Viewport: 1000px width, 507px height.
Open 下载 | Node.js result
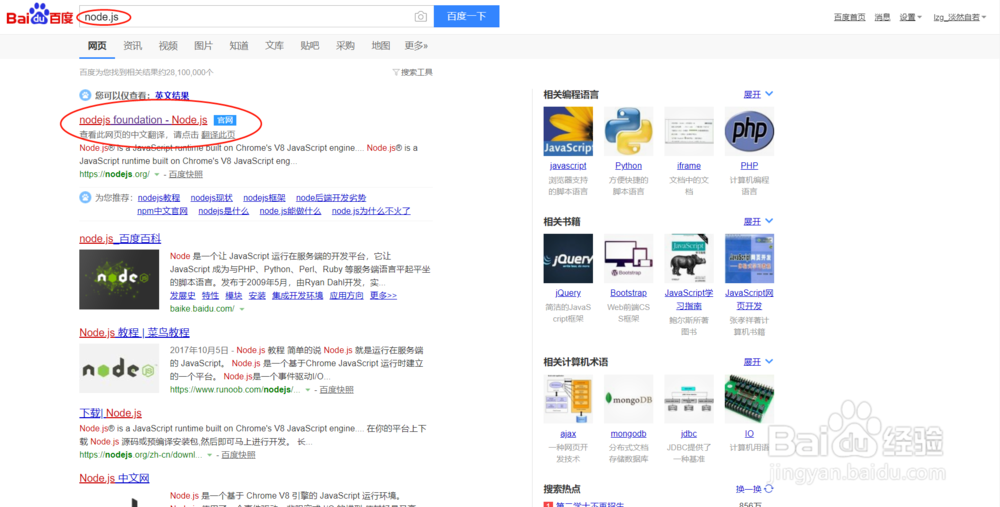(110, 413)
